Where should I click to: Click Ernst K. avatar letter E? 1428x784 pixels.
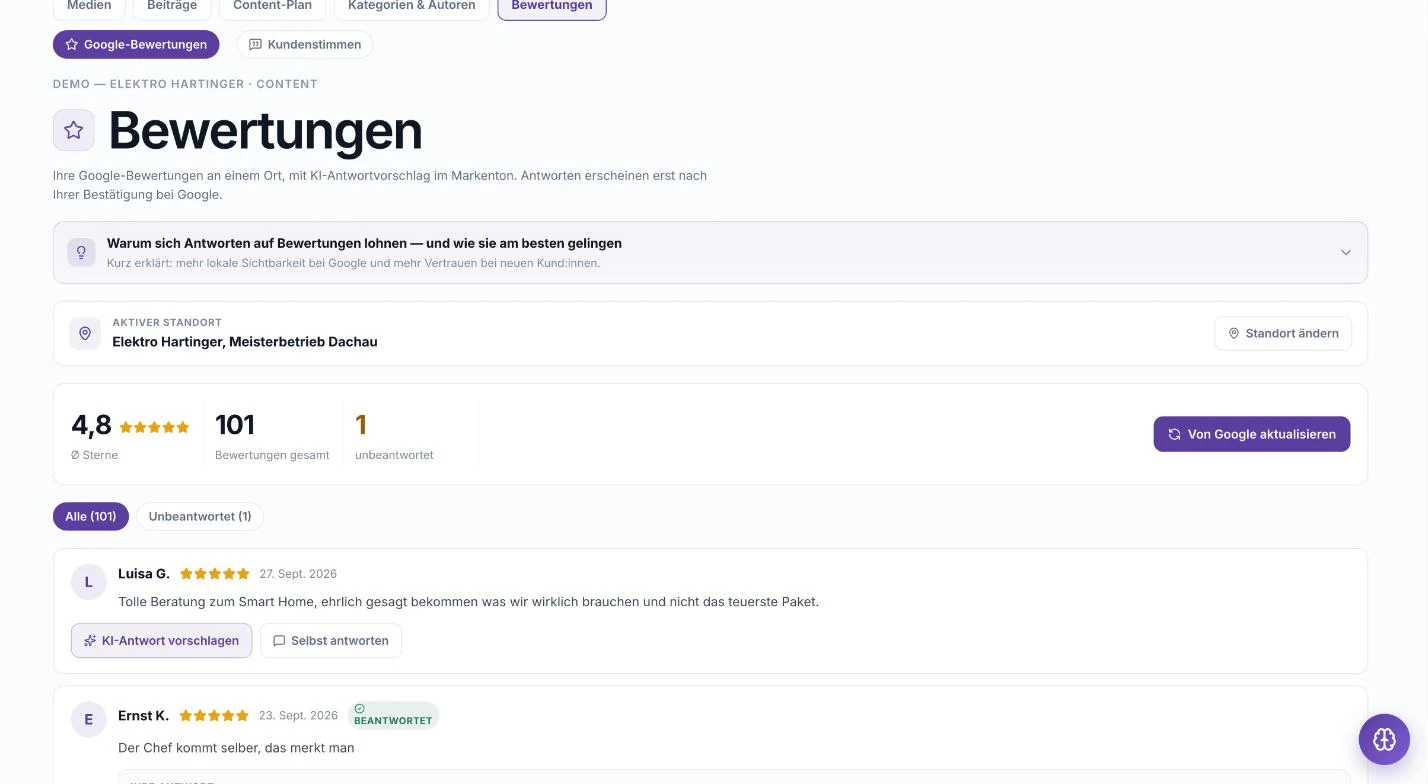point(89,719)
